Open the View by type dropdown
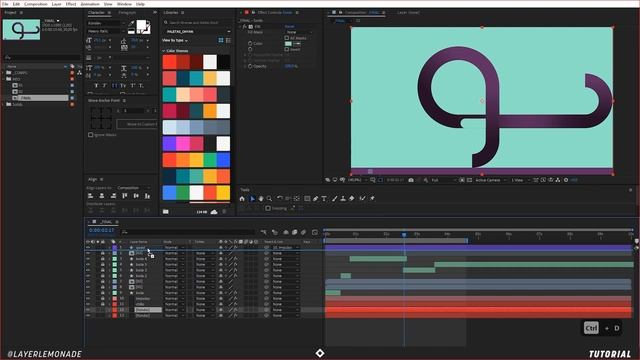 175,40
